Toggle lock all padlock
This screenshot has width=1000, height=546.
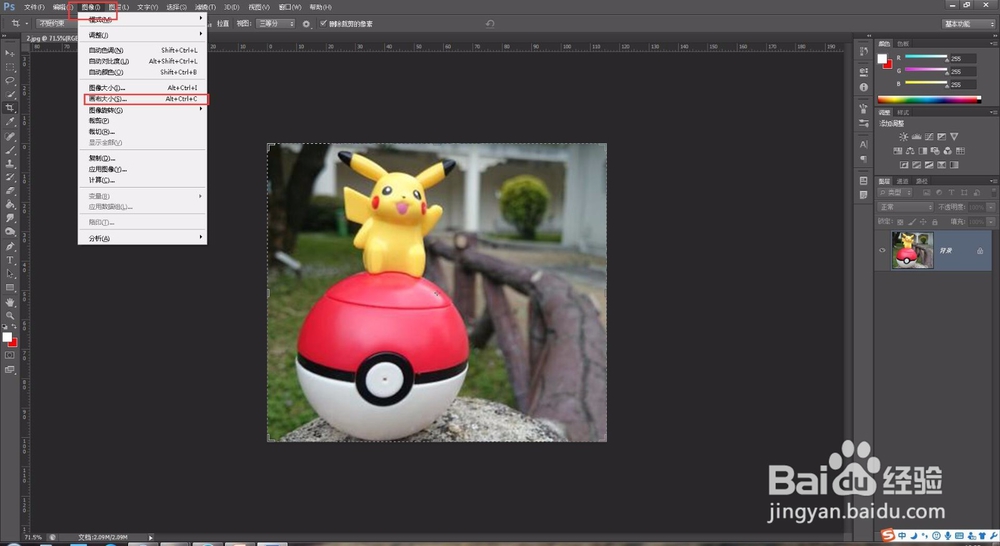click(935, 221)
